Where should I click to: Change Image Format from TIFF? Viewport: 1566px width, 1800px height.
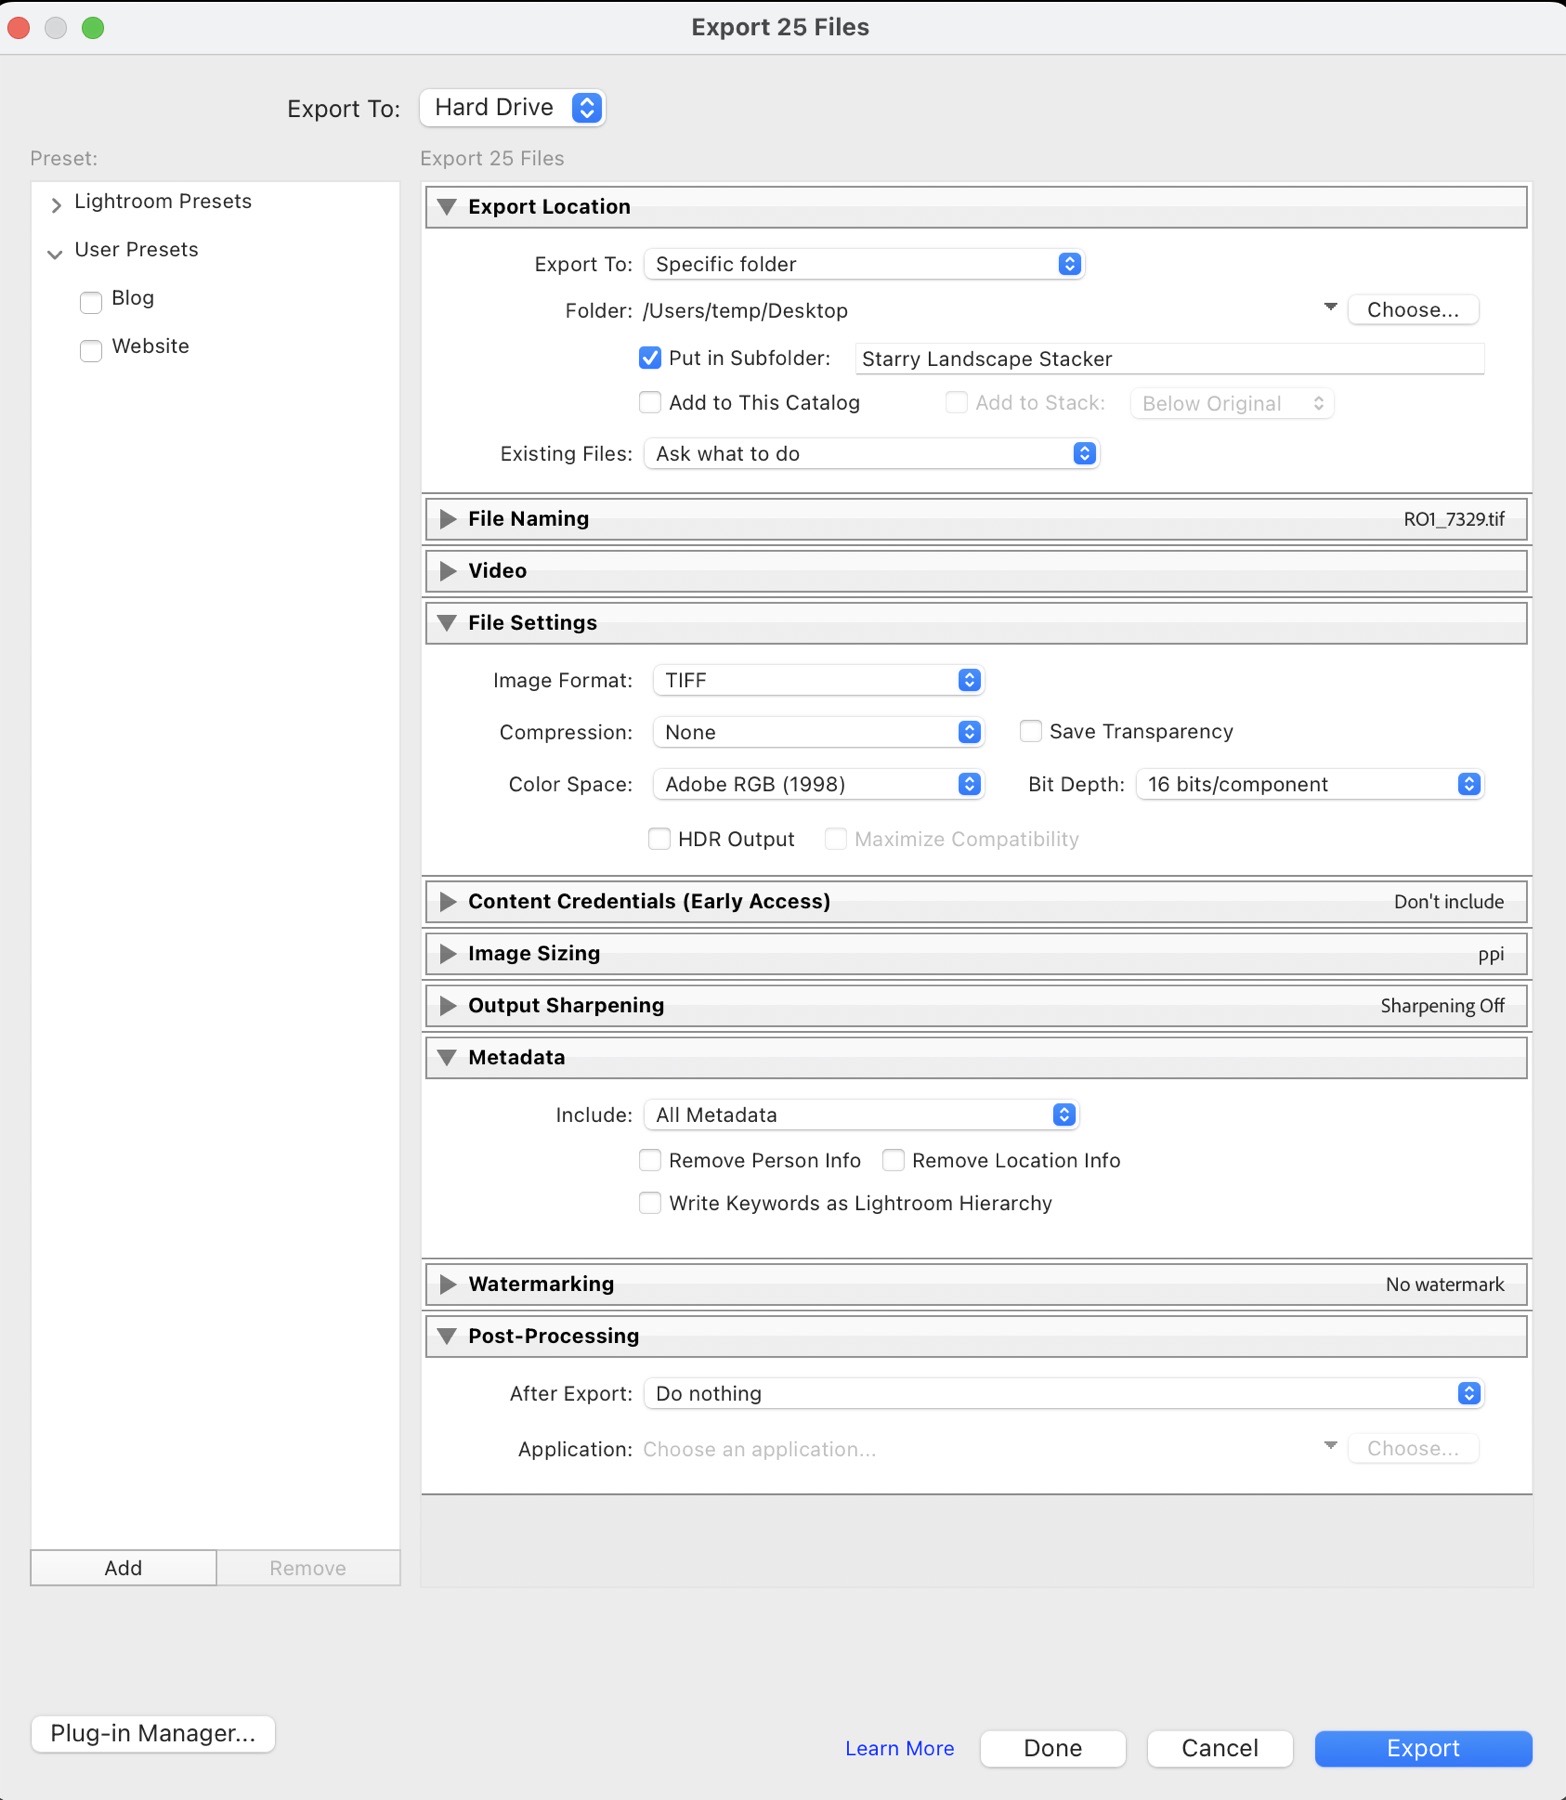[x=818, y=680]
